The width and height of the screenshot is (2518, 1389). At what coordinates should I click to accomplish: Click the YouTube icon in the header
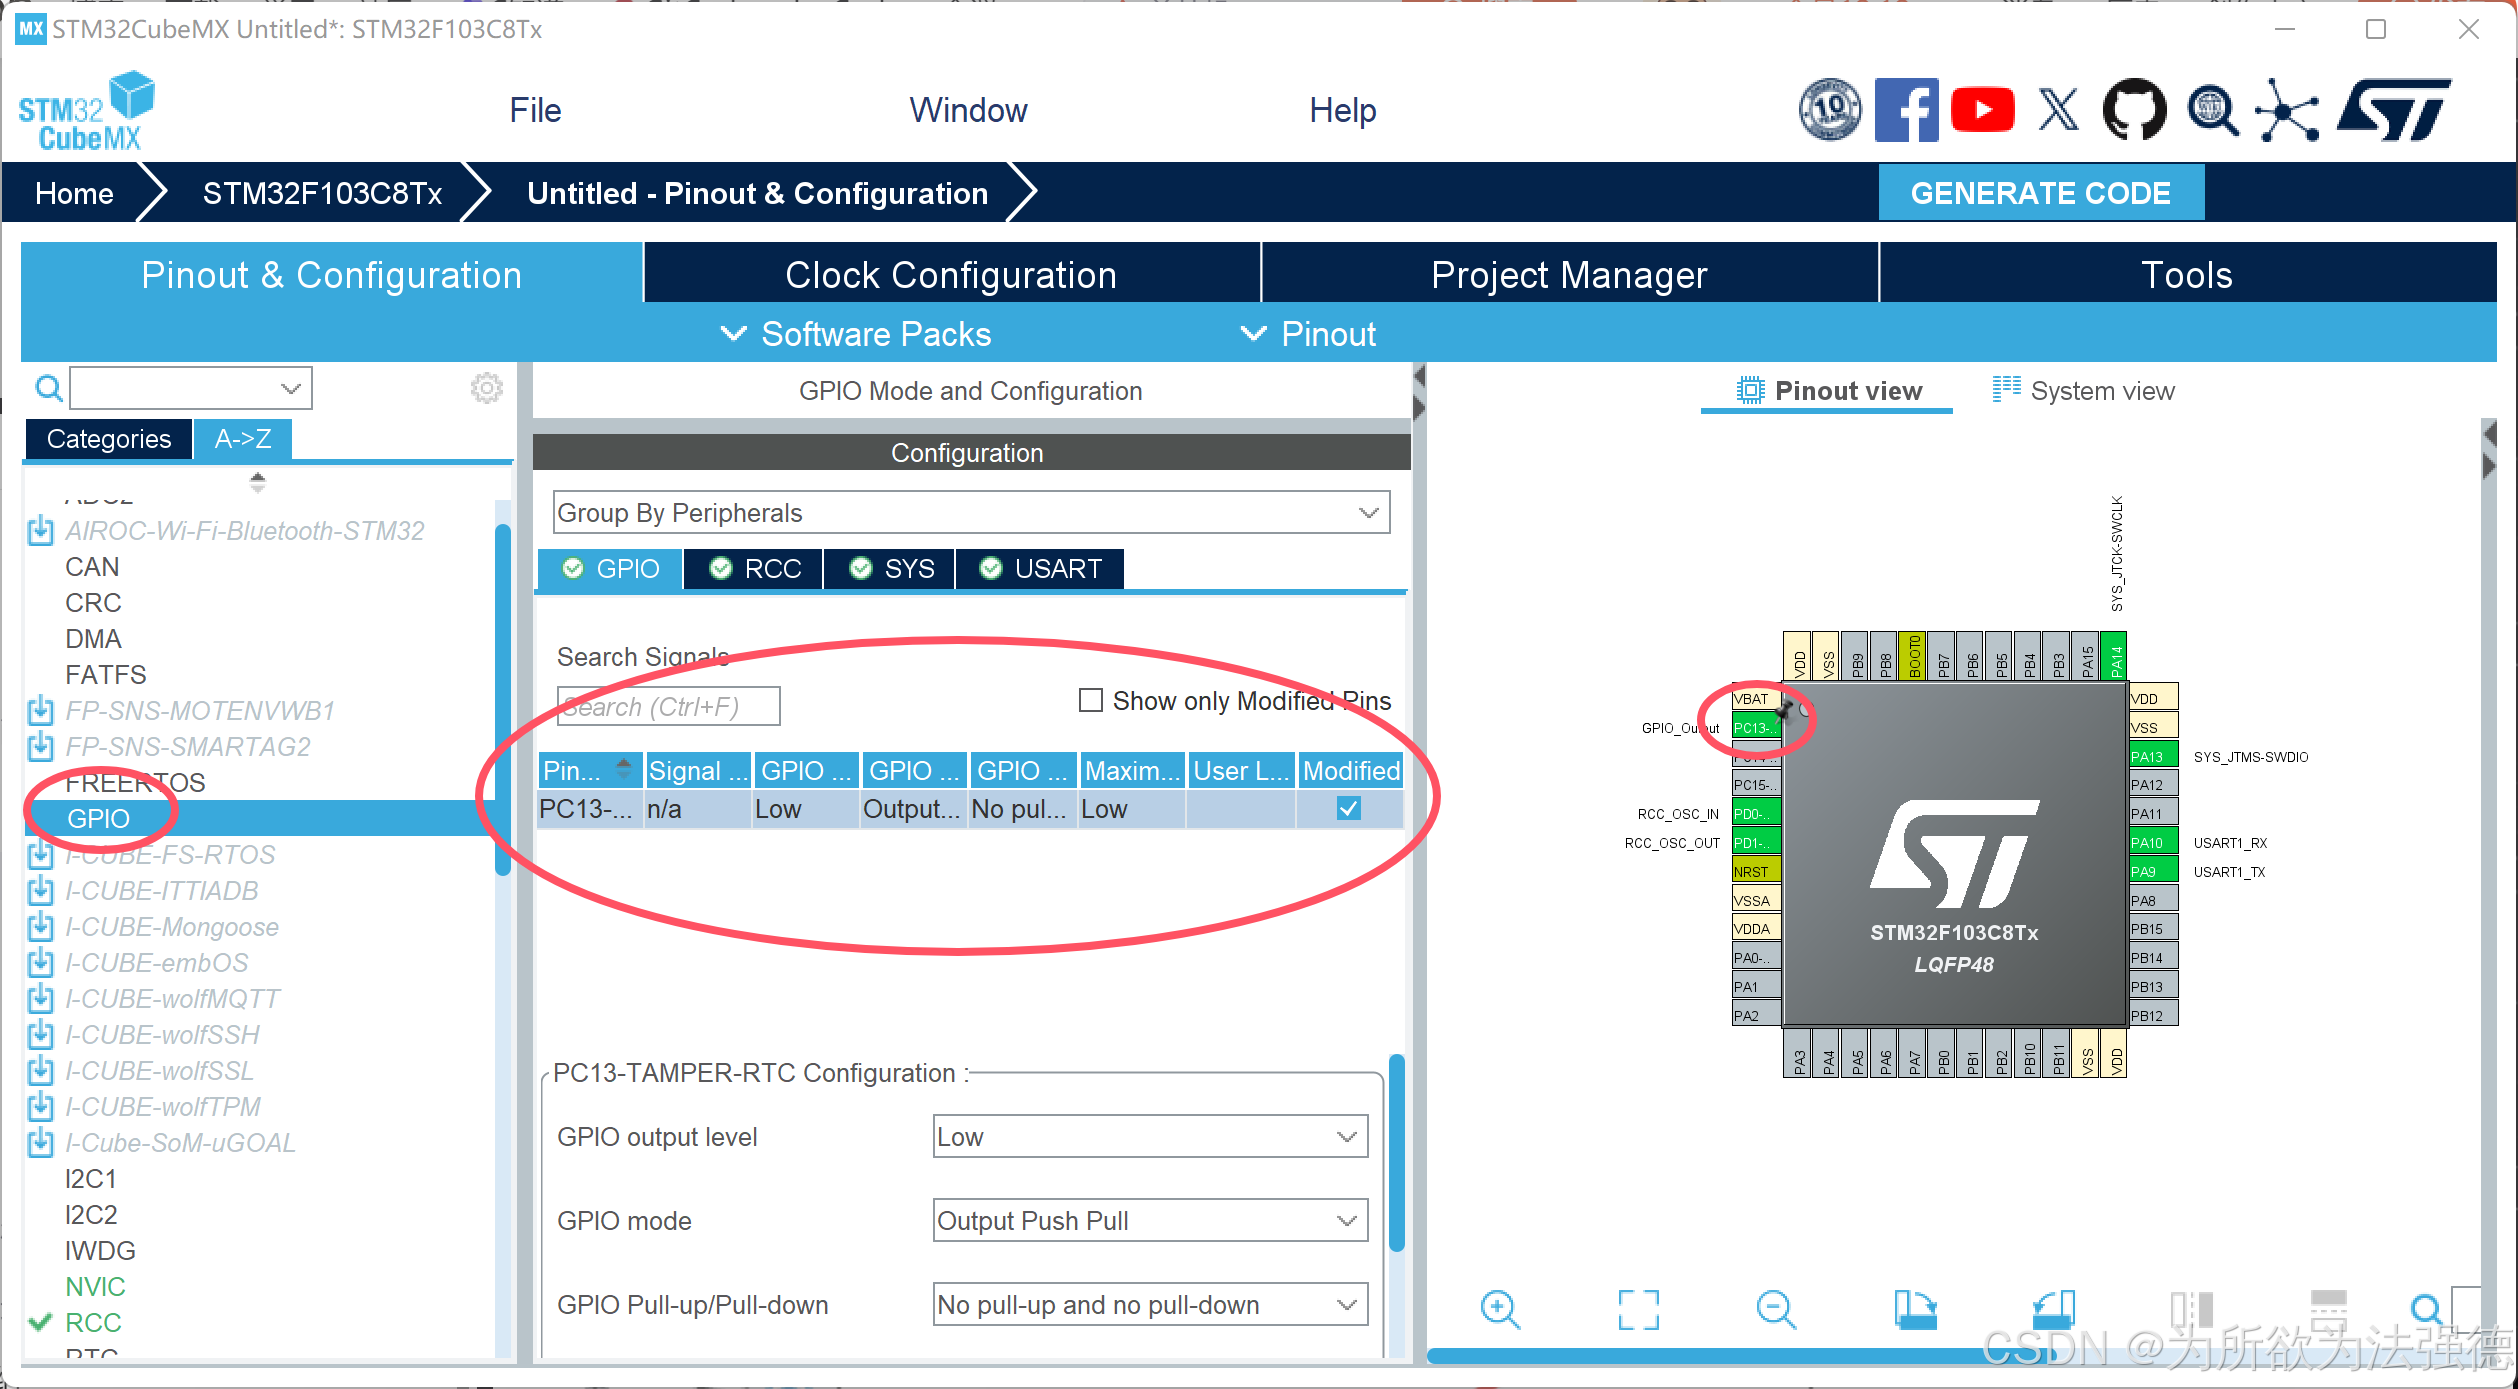pyautogui.click(x=1982, y=110)
